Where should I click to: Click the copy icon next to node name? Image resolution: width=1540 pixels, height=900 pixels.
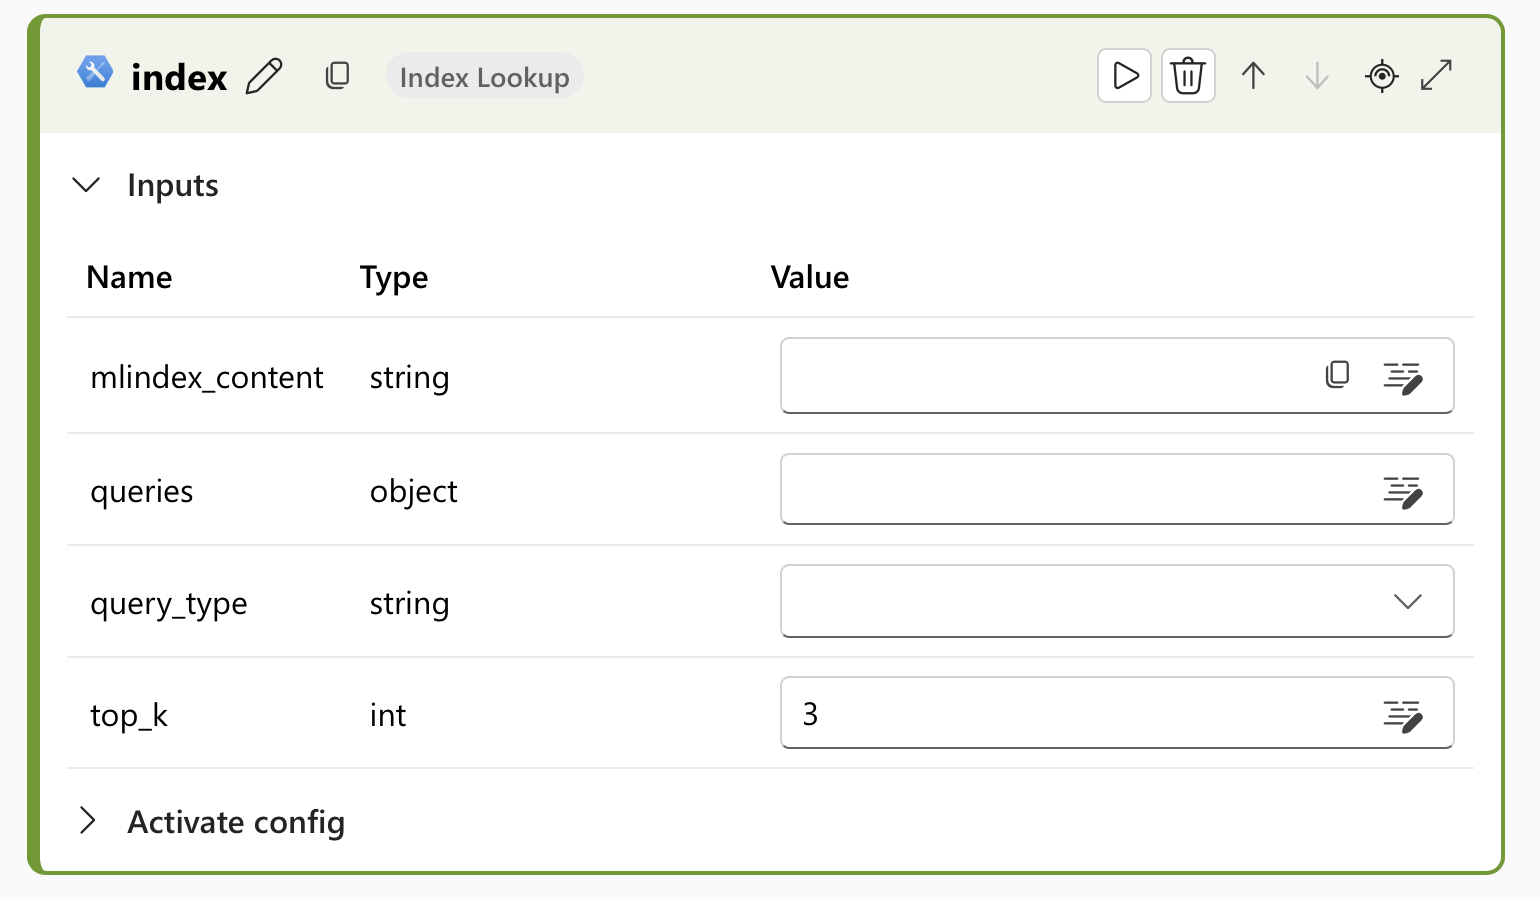click(338, 76)
